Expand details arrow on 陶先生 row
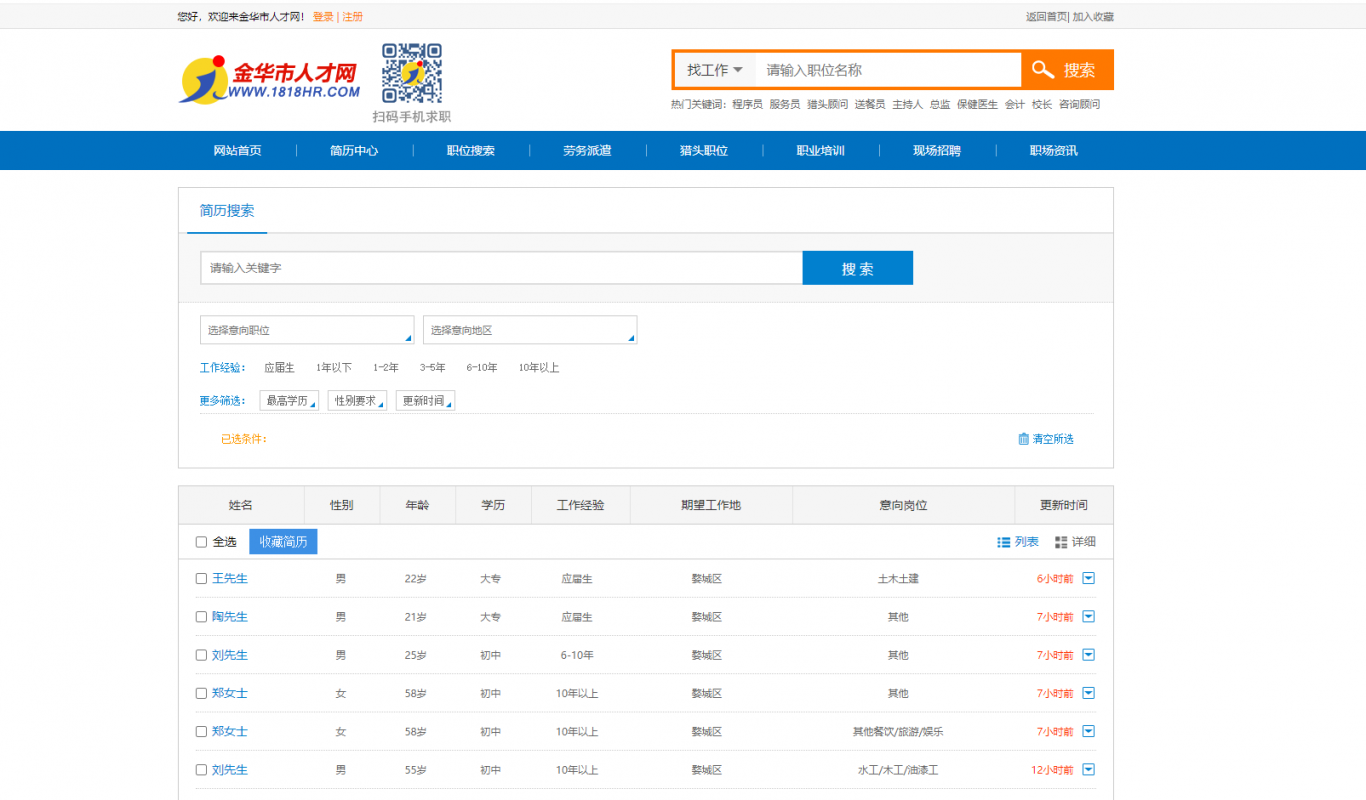 1089,616
